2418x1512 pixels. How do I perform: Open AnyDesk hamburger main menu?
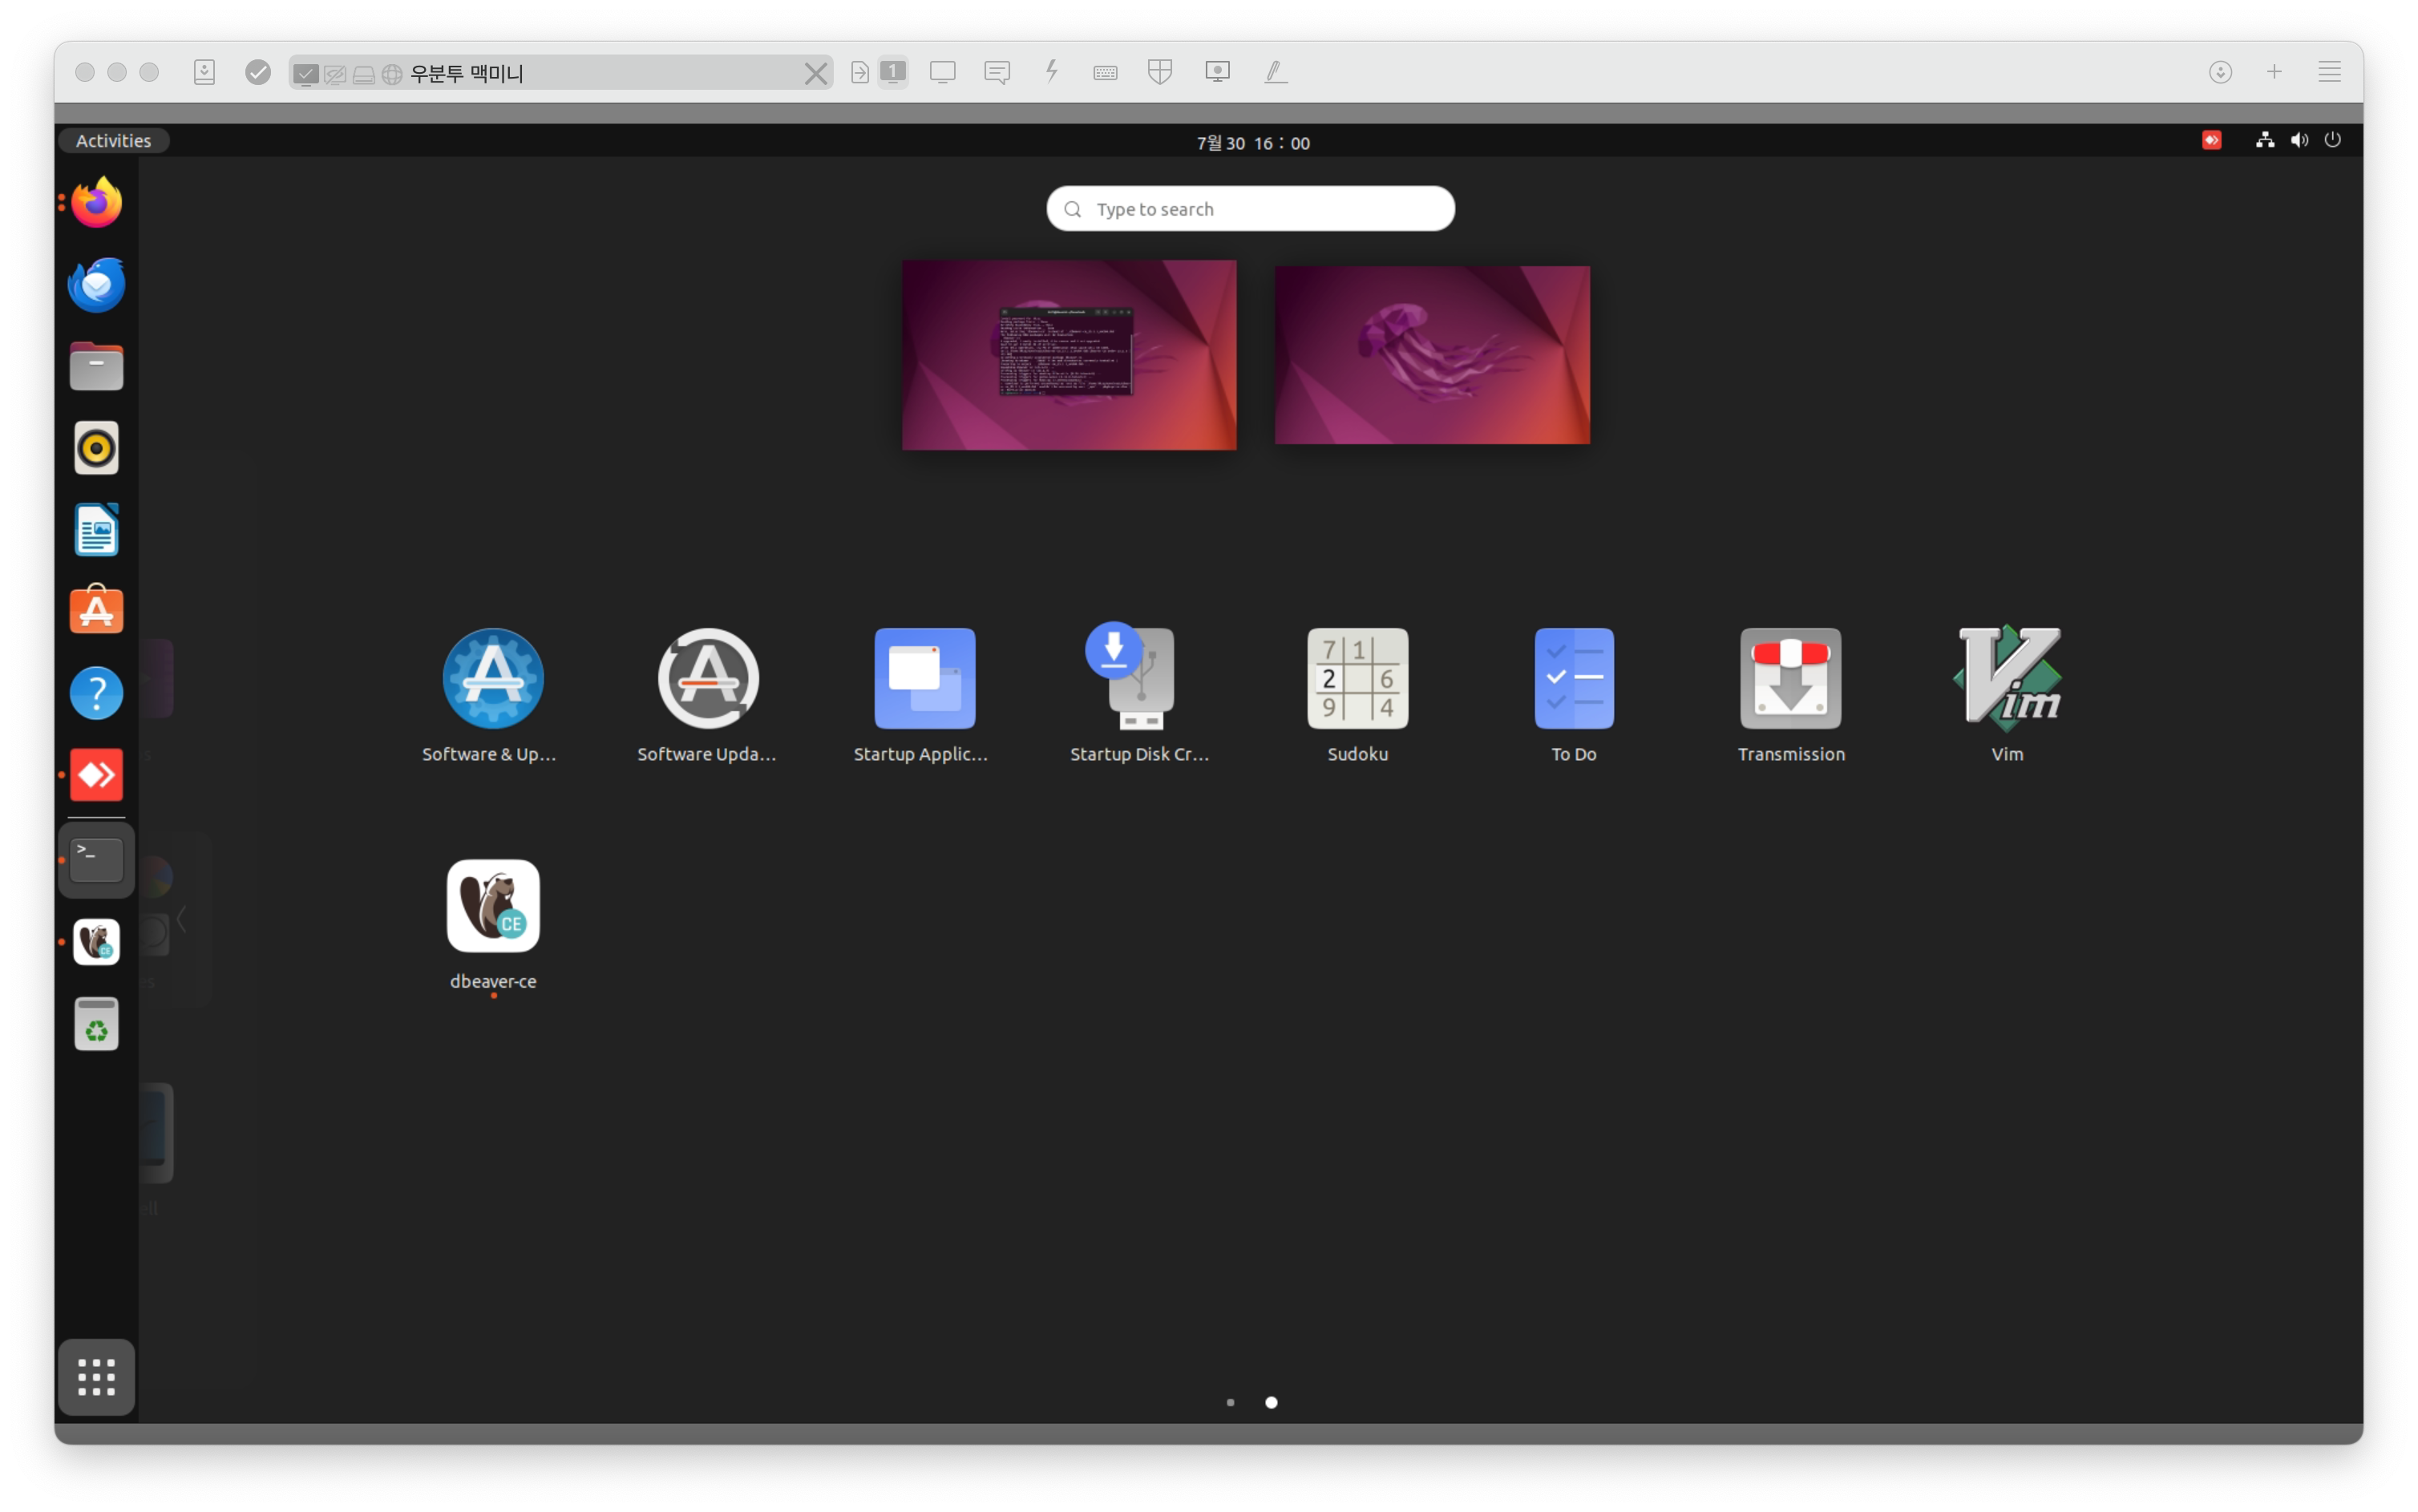pos(2329,72)
